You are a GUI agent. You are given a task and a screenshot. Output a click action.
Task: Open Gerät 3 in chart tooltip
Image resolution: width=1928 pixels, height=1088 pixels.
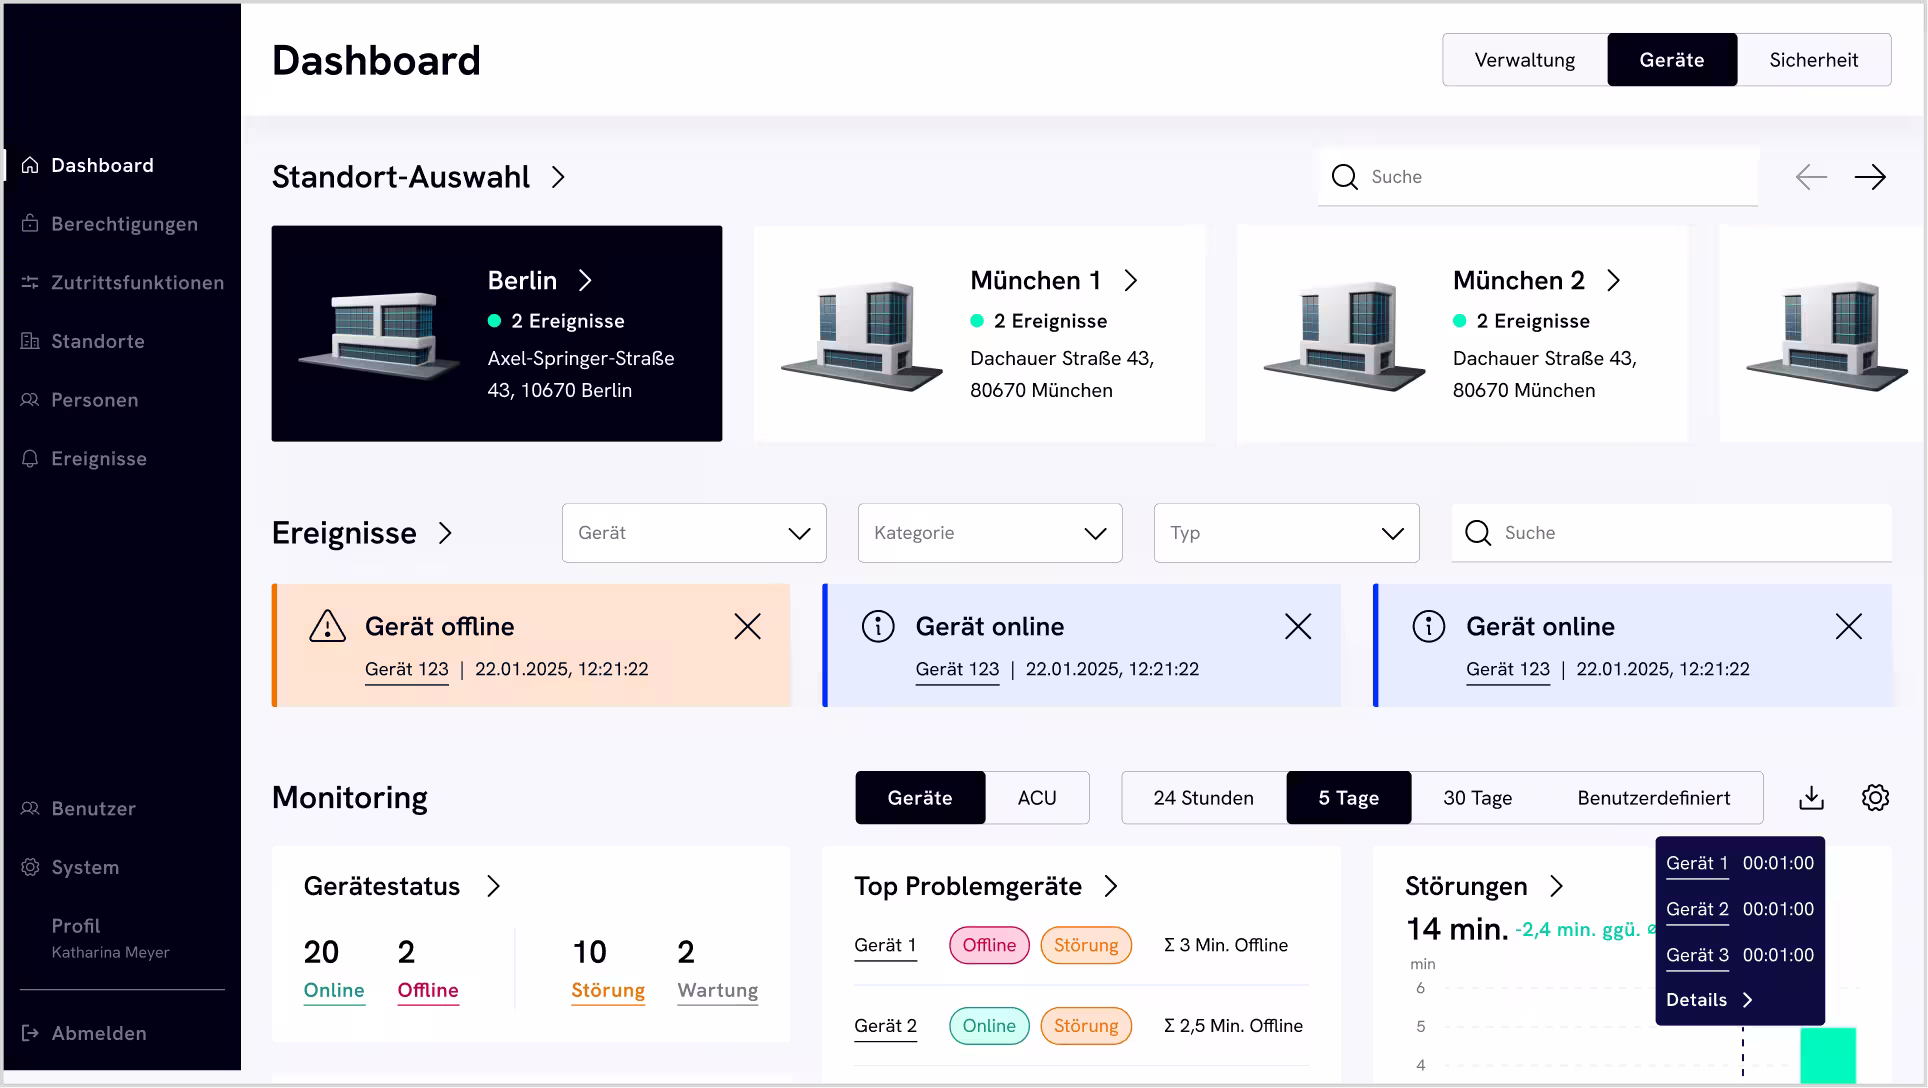coord(1697,956)
